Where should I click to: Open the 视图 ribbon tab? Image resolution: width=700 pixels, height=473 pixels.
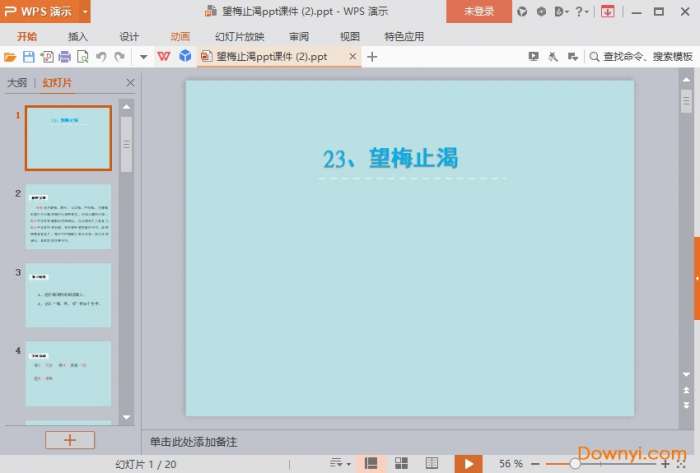click(x=350, y=37)
